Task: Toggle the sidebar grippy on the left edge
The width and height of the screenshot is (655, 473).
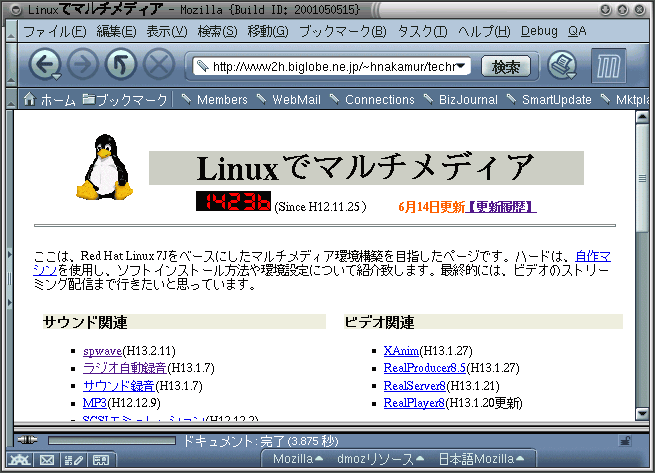Action: pos(9,278)
